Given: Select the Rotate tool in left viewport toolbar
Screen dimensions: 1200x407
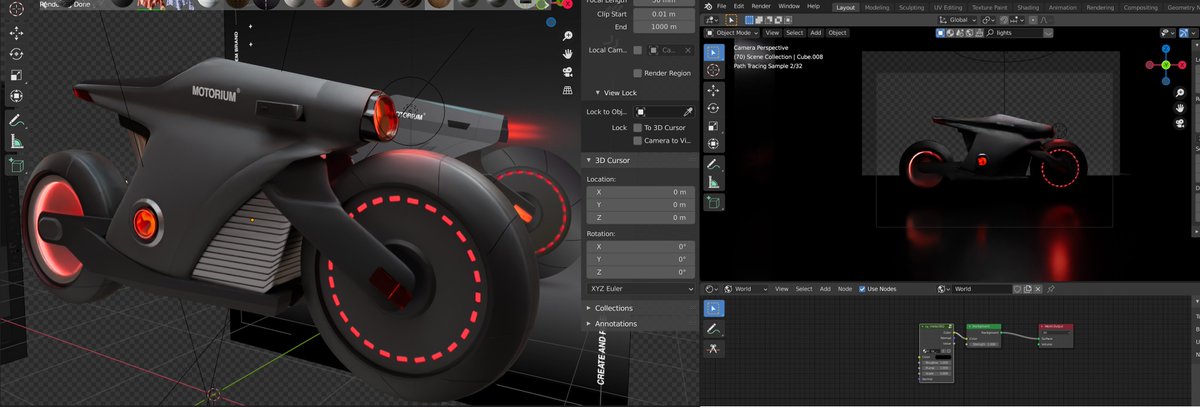Looking at the screenshot, I should tap(17, 54).
